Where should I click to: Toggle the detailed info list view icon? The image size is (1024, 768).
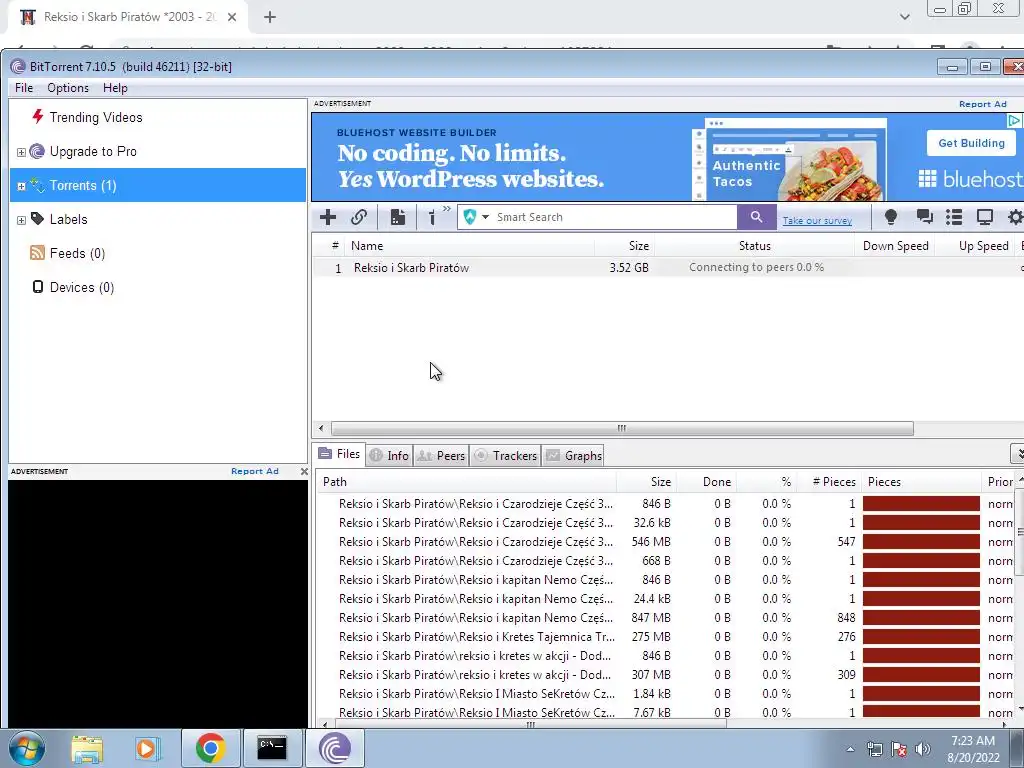pyautogui.click(x=954, y=217)
